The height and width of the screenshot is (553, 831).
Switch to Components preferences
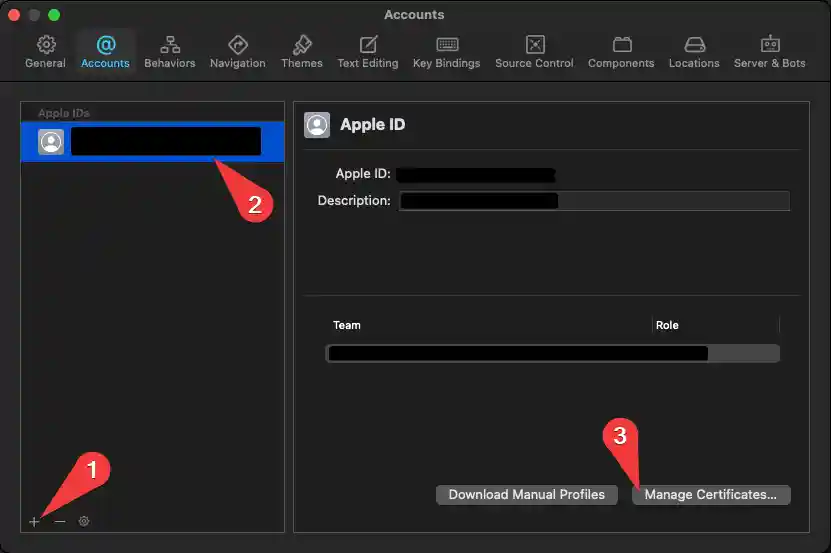click(x=621, y=51)
